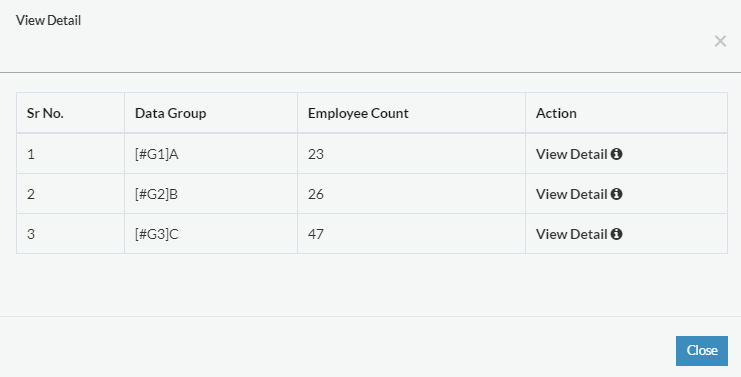The width and height of the screenshot is (741, 377).
Task: Click the [#G3]C data group cell
Action: pyautogui.click(x=211, y=234)
